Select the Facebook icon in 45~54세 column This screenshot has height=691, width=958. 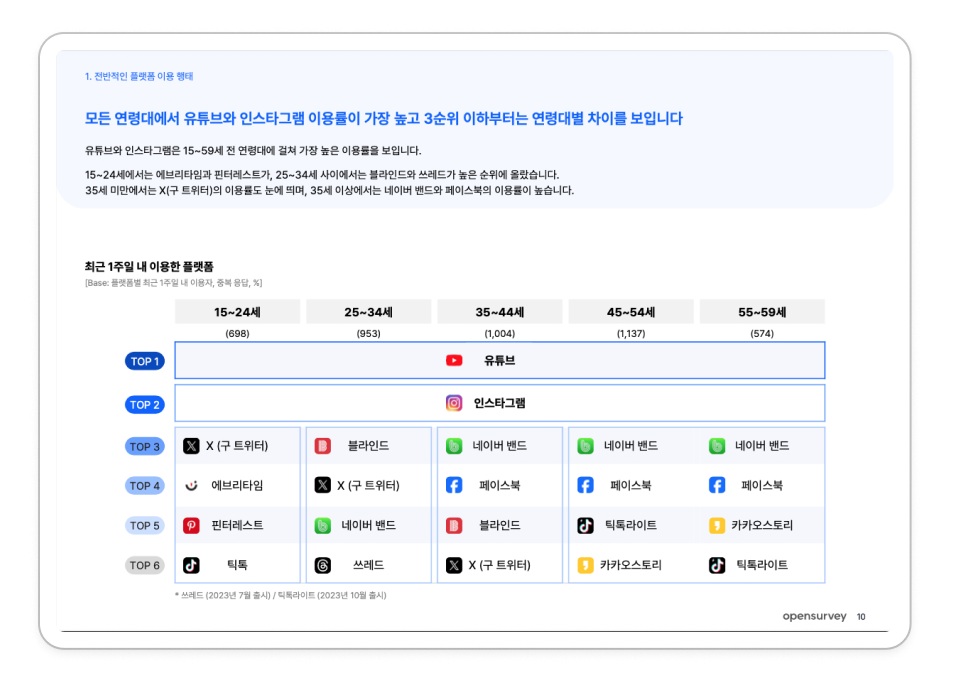tap(585, 486)
